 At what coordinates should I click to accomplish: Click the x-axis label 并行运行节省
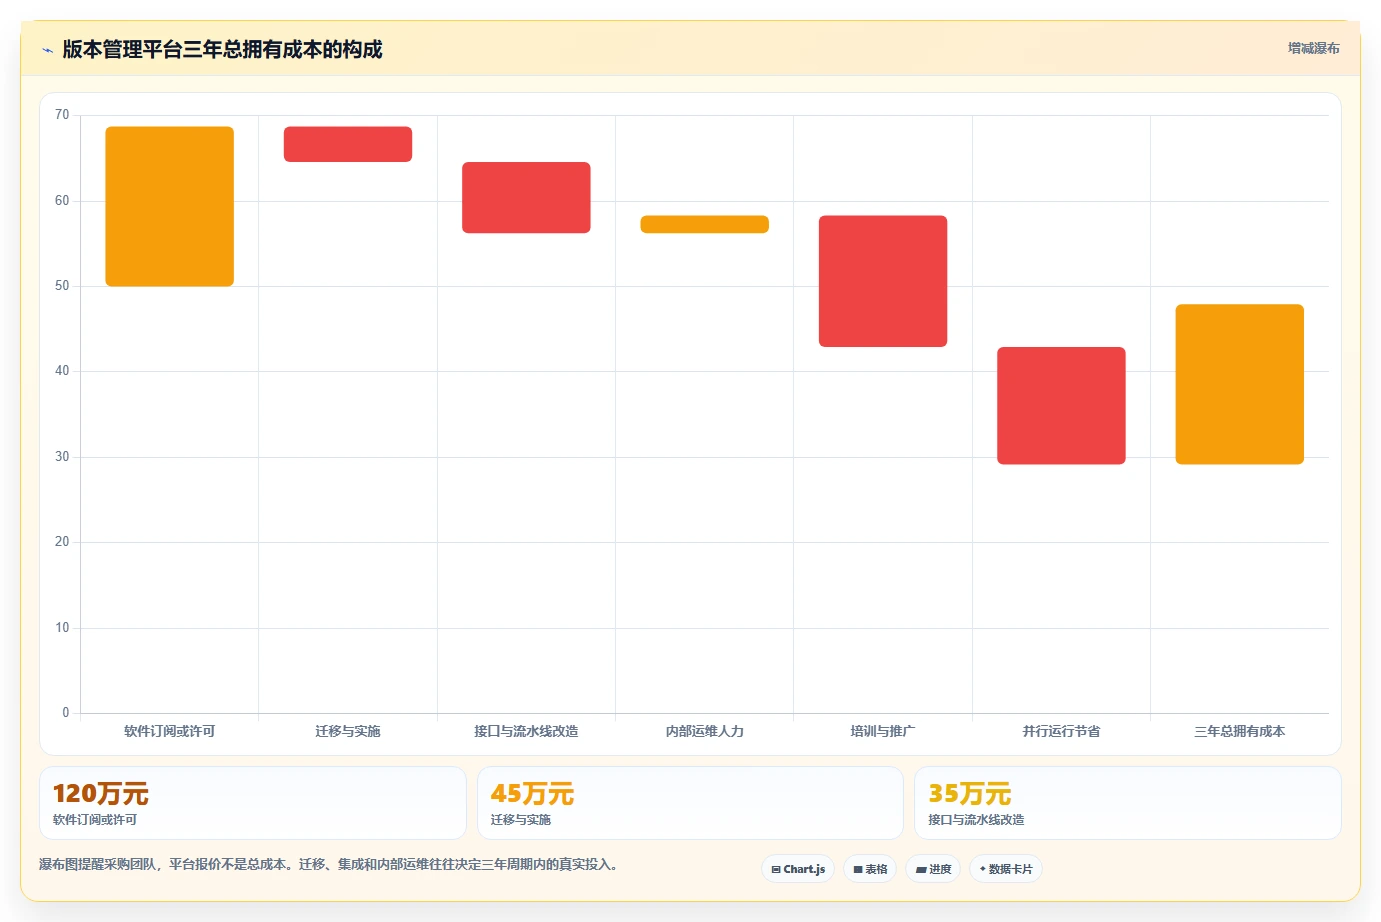[1061, 731]
